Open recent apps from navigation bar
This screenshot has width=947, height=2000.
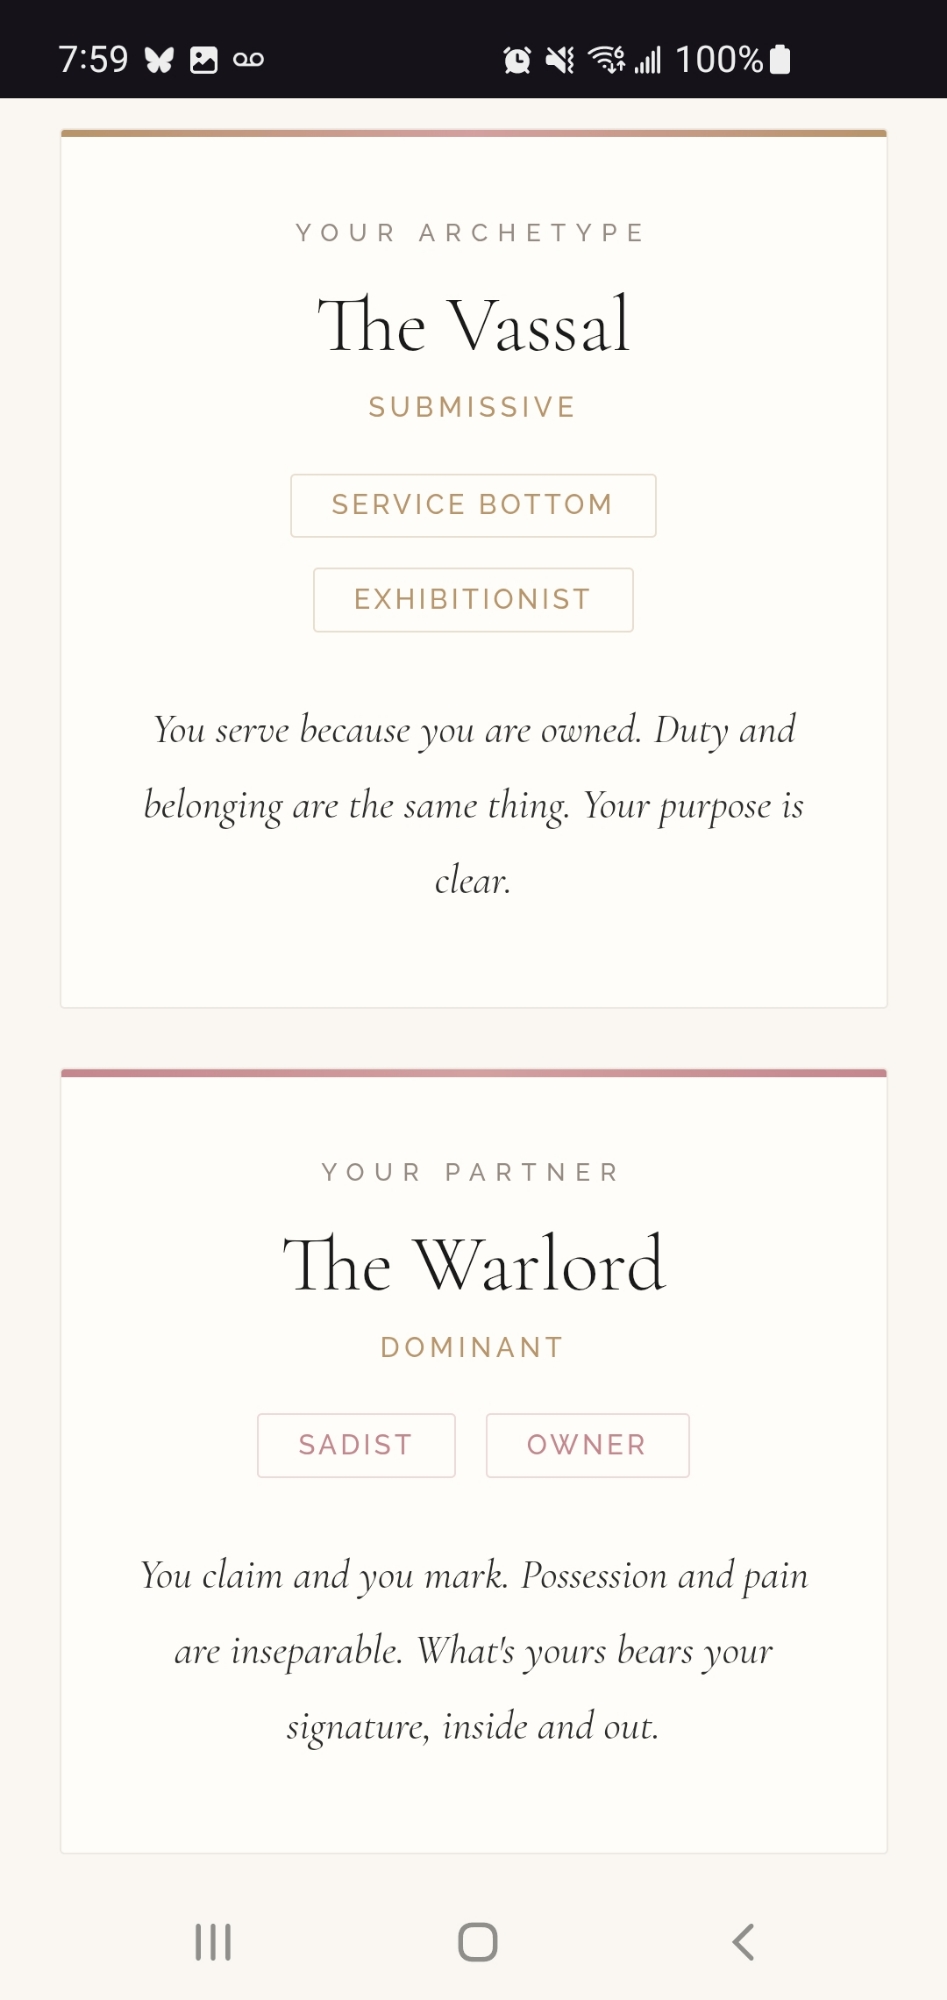213,1942
